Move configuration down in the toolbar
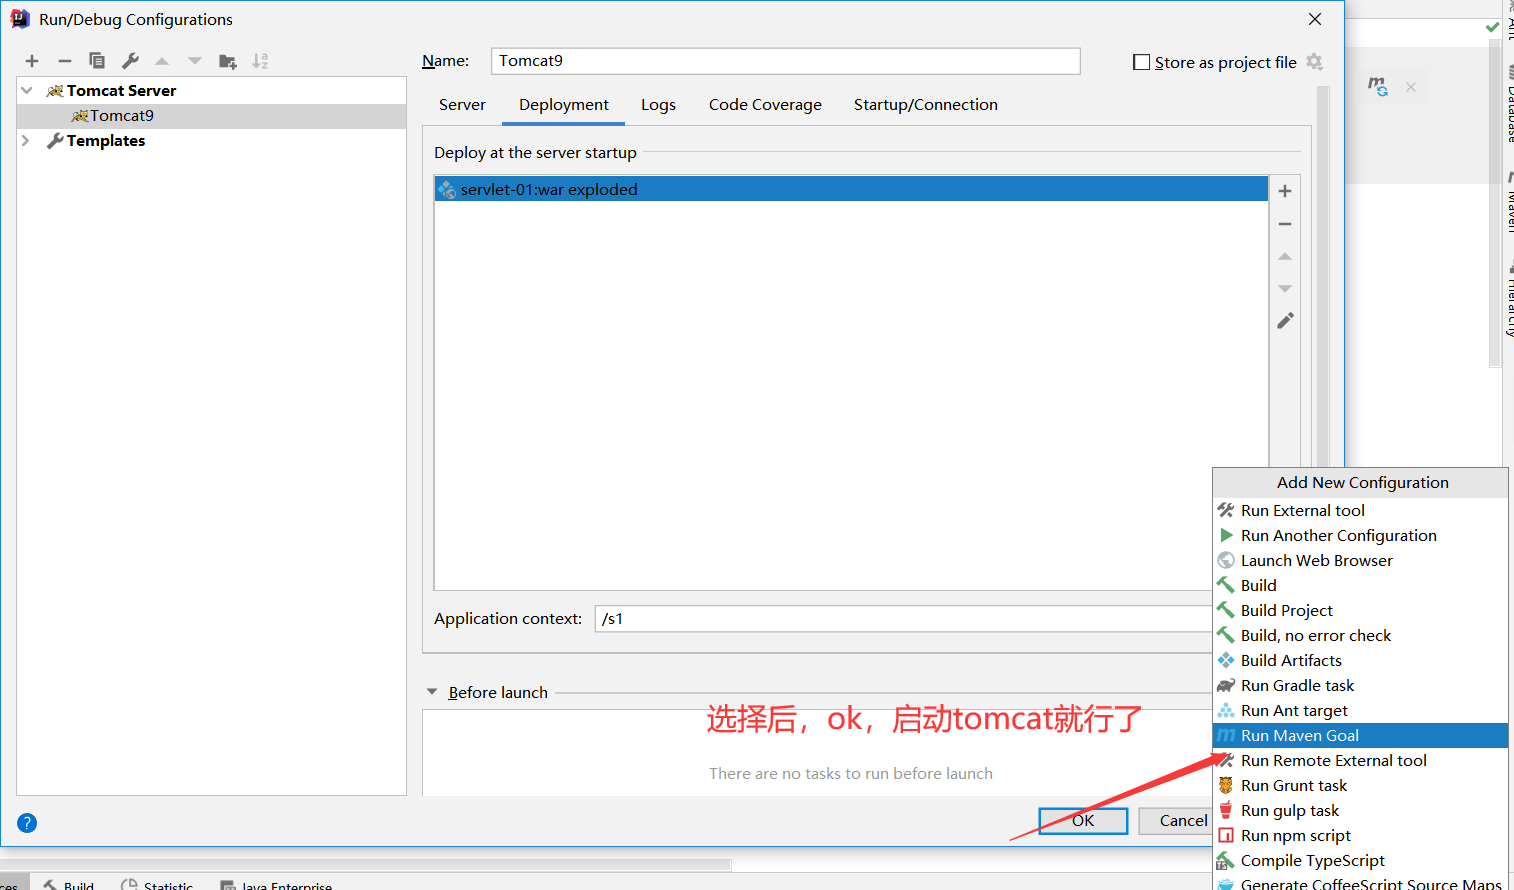The height and width of the screenshot is (890, 1514). pos(195,61)
